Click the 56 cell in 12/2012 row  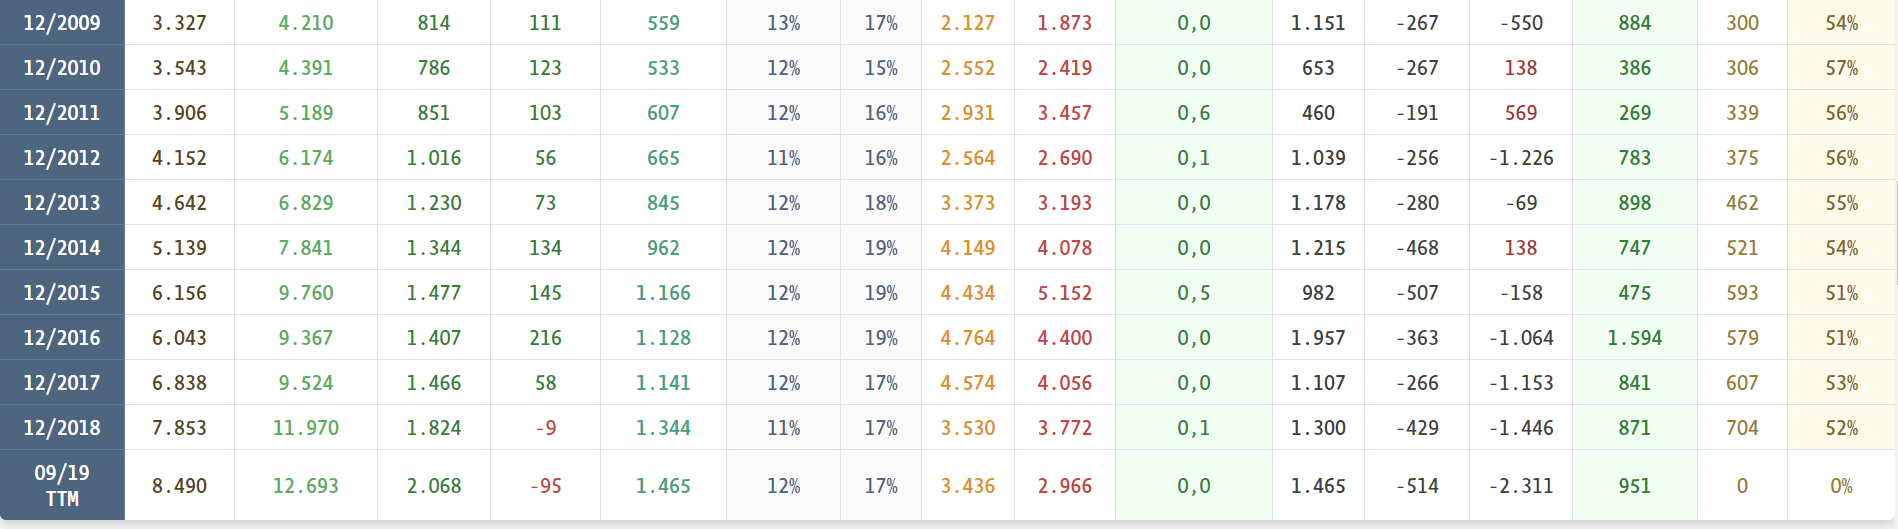tap(546, 158)
